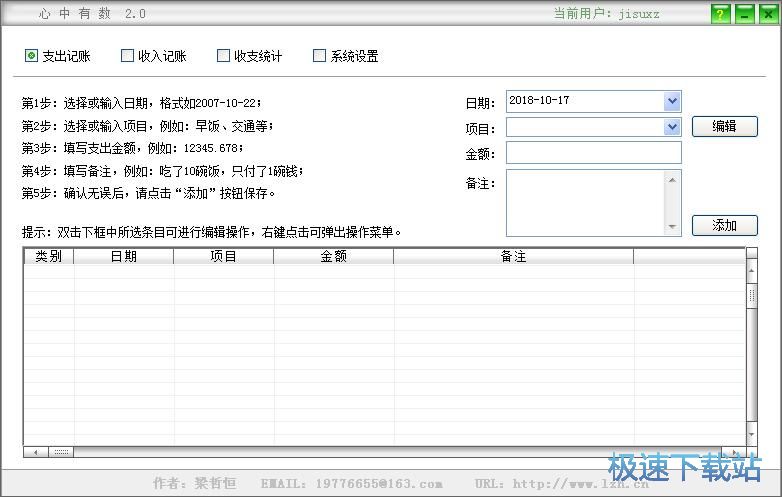Click the table horizontal scroll left arrow
The width and height of the screenshot is (782, 497).
click(x=36, y=452)
